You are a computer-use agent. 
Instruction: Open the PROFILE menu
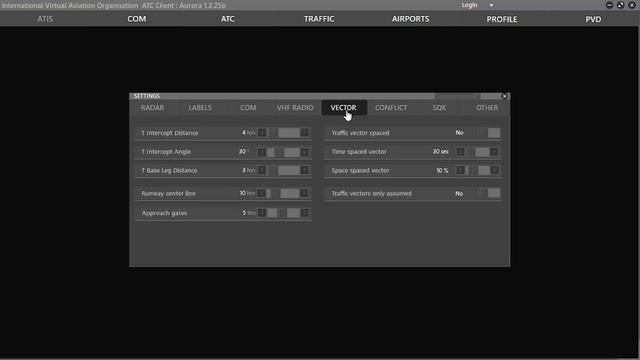pyautogui.click(x=502, y=19)
